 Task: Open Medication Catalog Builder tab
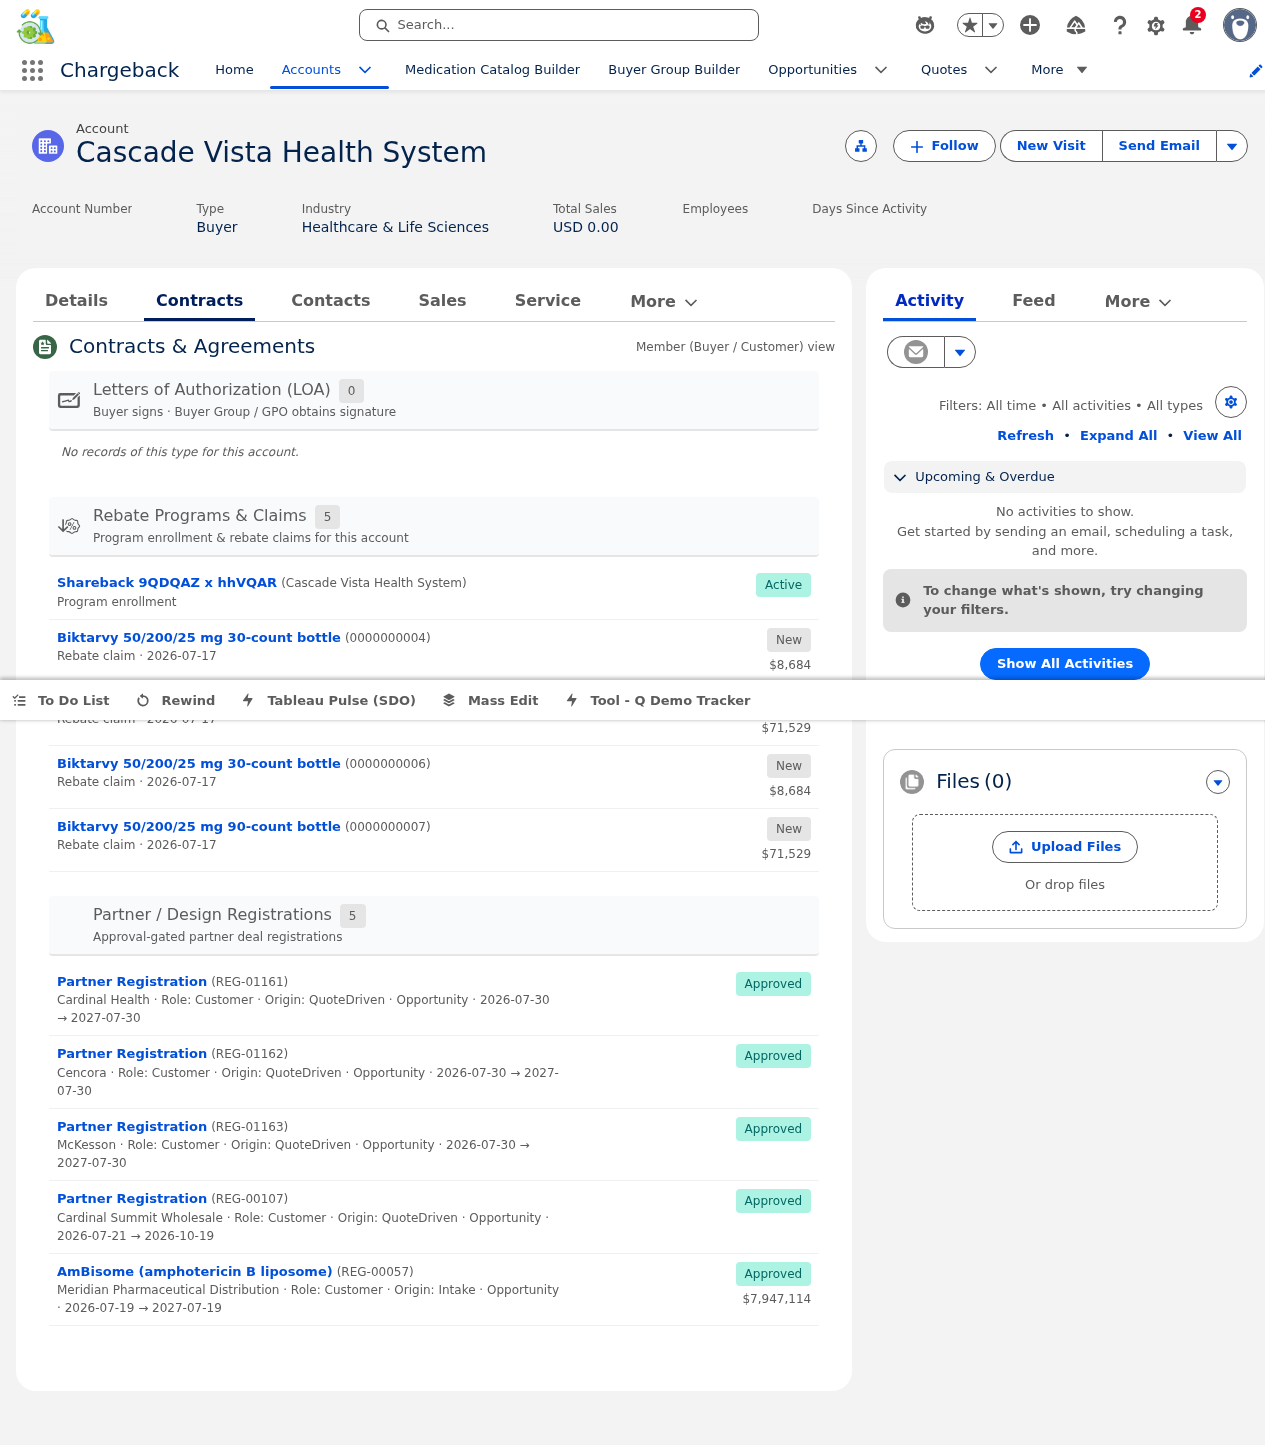pos(492,70)
